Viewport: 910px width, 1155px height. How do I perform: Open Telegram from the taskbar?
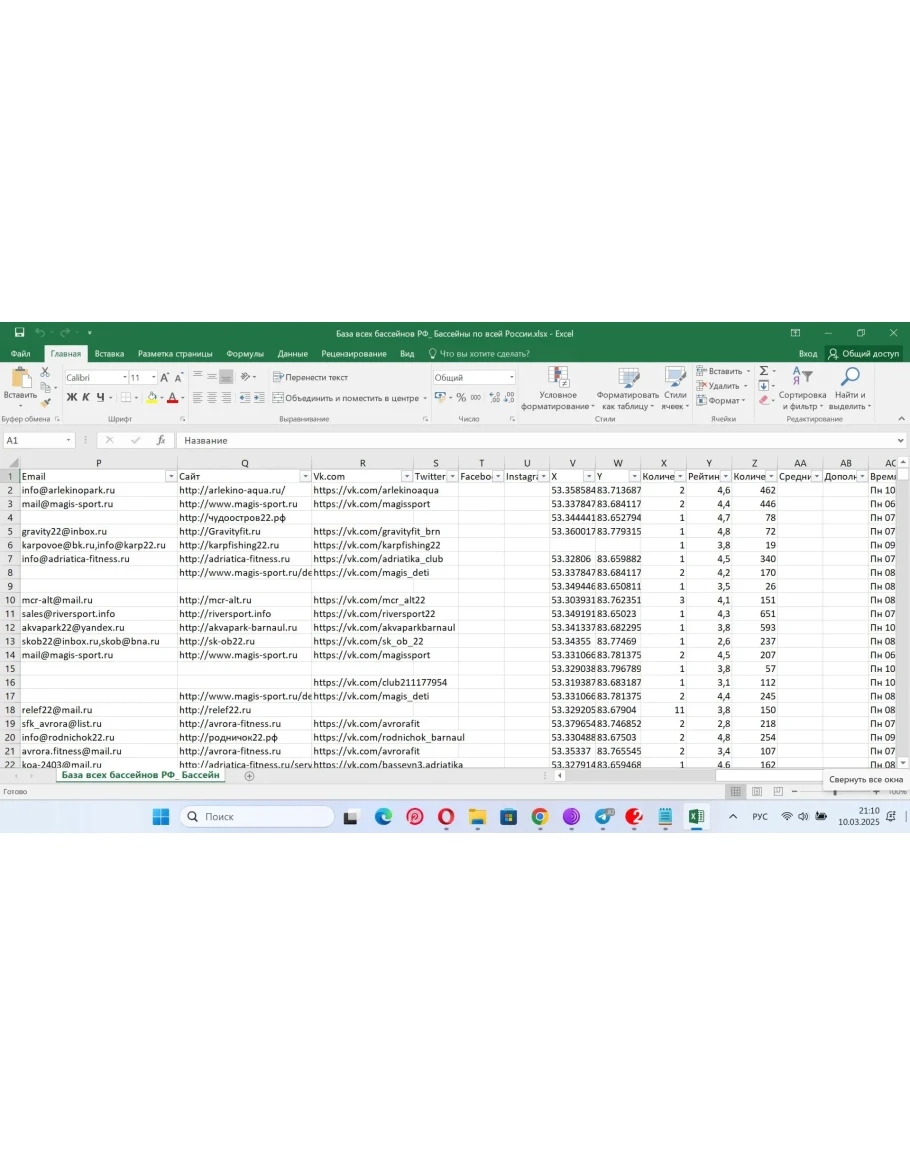point(603,816)
